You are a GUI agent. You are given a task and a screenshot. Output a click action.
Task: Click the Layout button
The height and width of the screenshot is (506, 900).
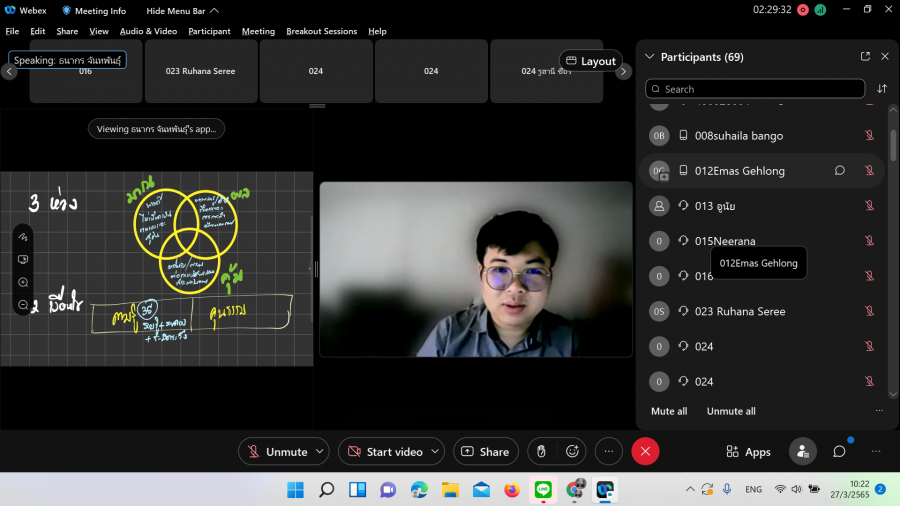pyautogui.click(x=591, y=61)
